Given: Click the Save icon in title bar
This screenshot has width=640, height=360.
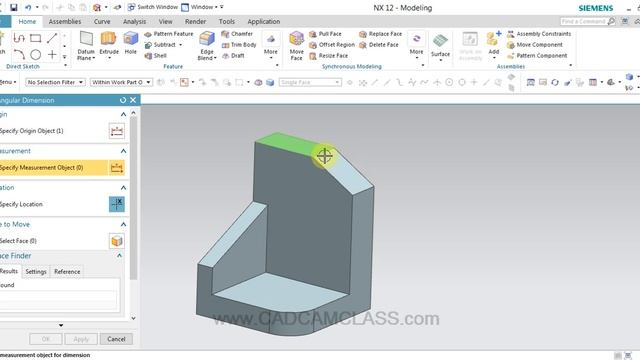Looking at the screenshot, I should click(x=13, y=7).
